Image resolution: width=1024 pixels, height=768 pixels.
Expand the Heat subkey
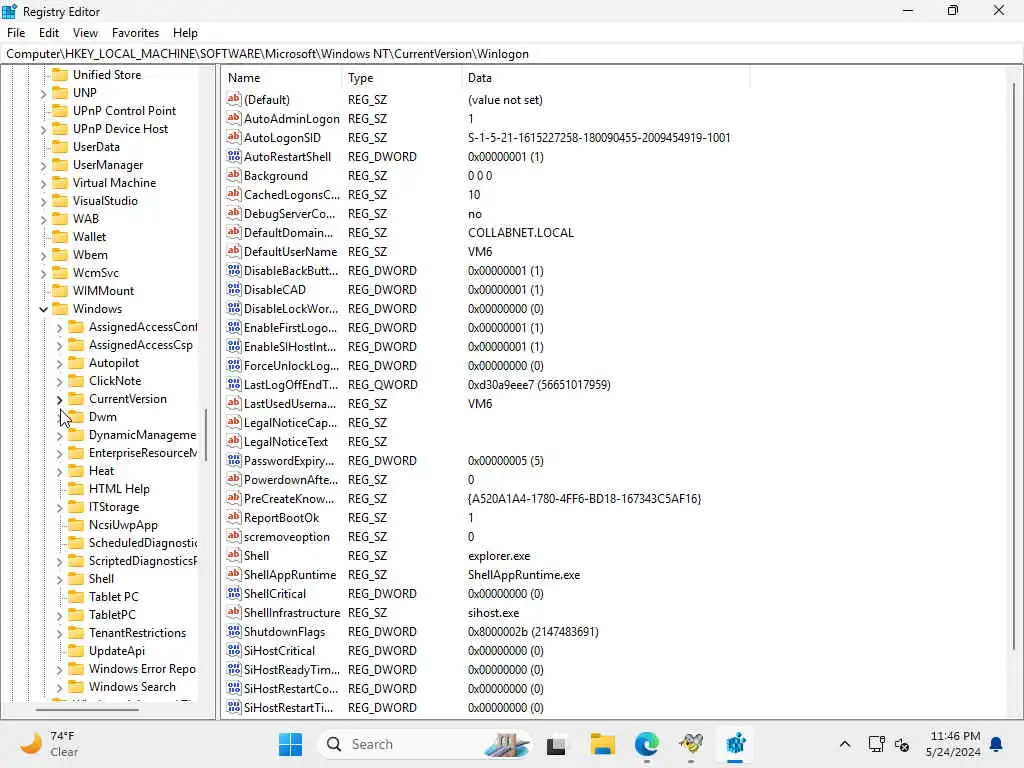coord(59,471)
